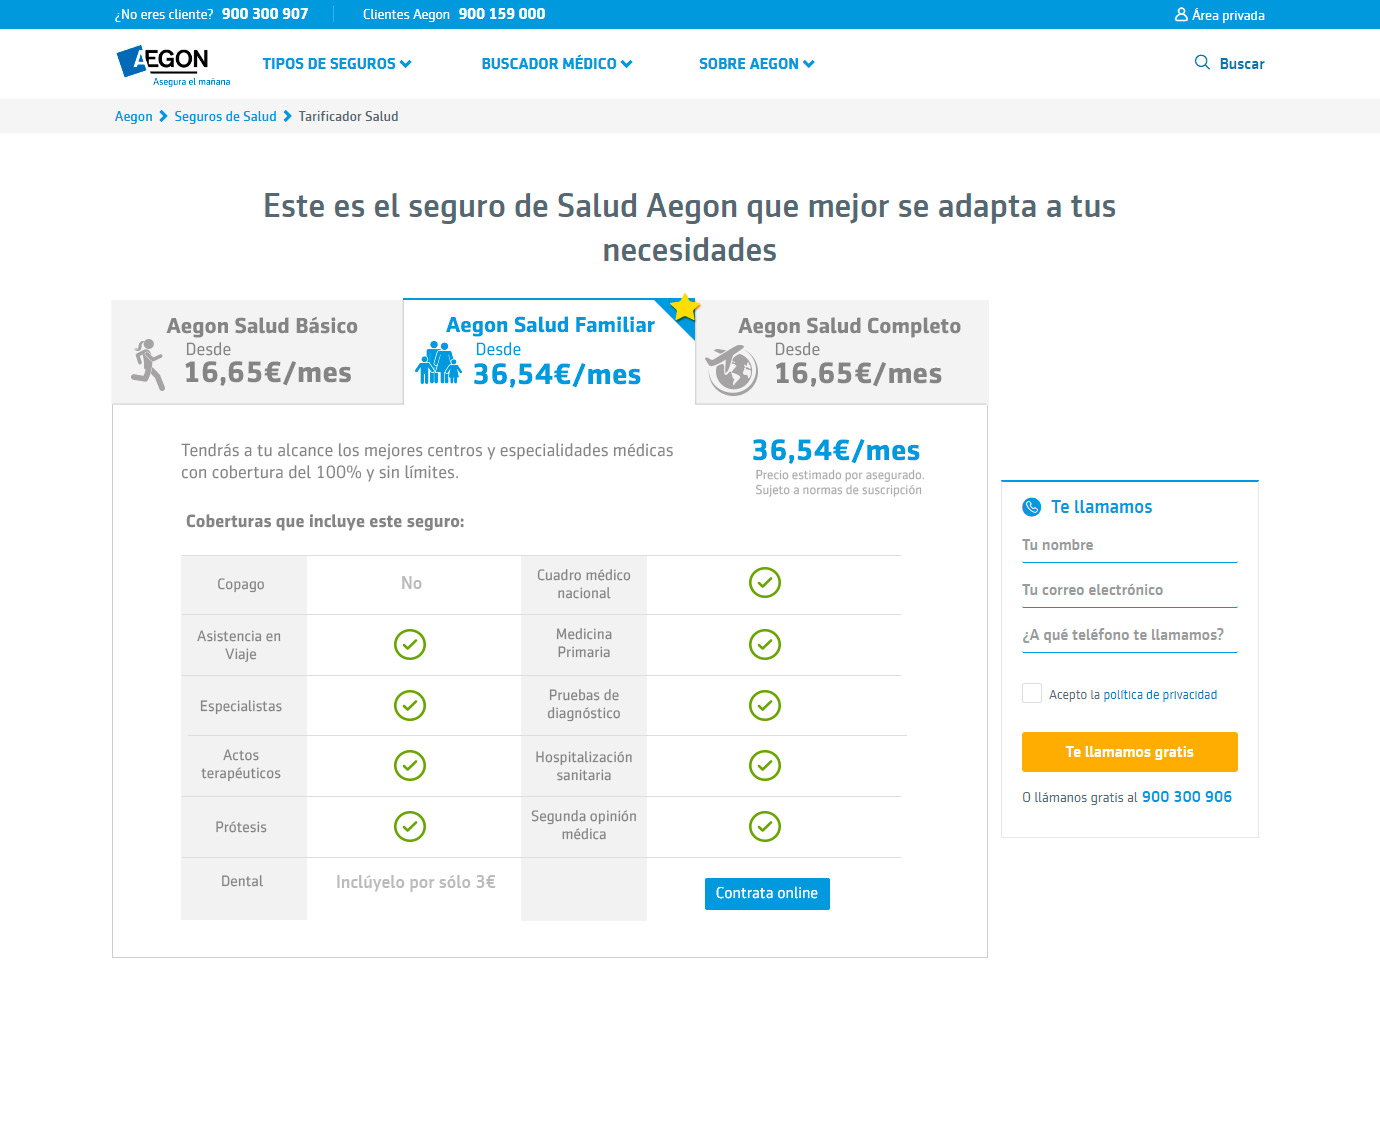
Task: Click the Tu nombre input field
Action: click(1129, 548)
